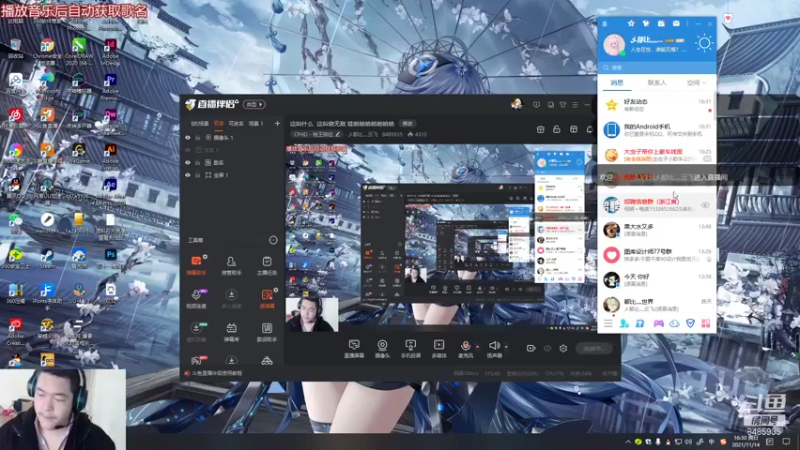Open 主播任务 tool in toolbox
Image resolution: width=800 pixels, height=450 pixels.
[266, 265]
